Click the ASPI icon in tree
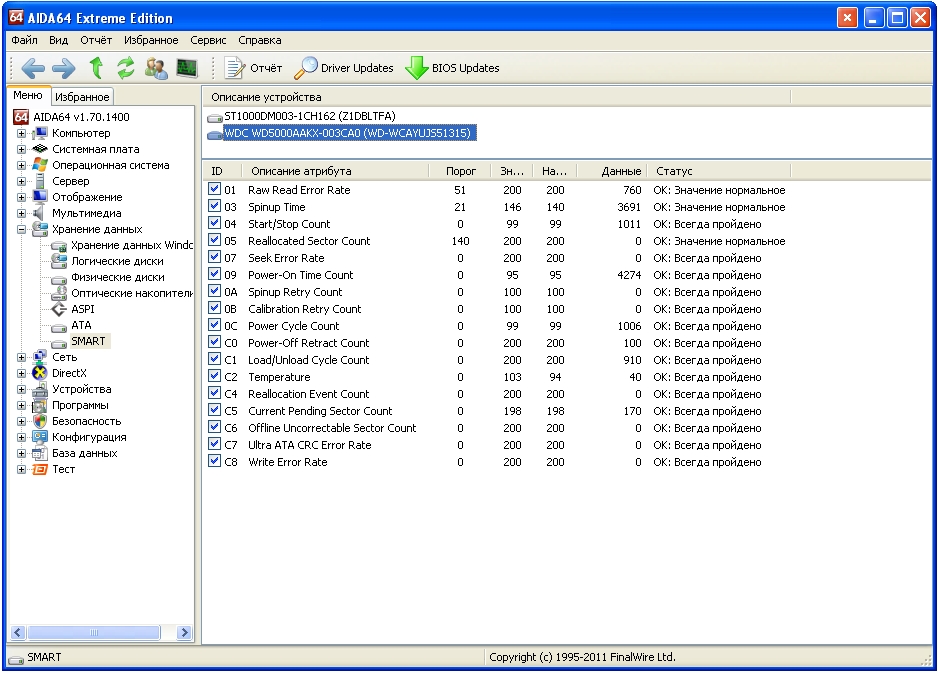The width and height of the screenshot is (938, 674). (59, 309)
